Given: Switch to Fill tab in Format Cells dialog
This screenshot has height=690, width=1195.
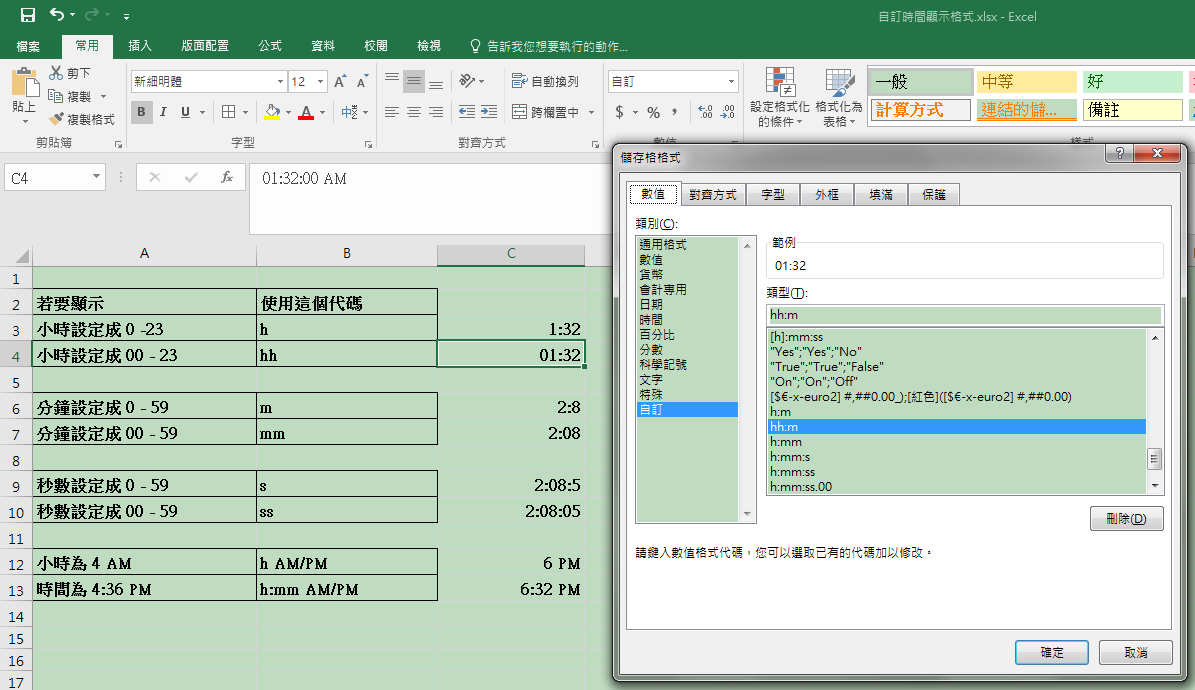Looking at the screenshot, I should 881,195.
